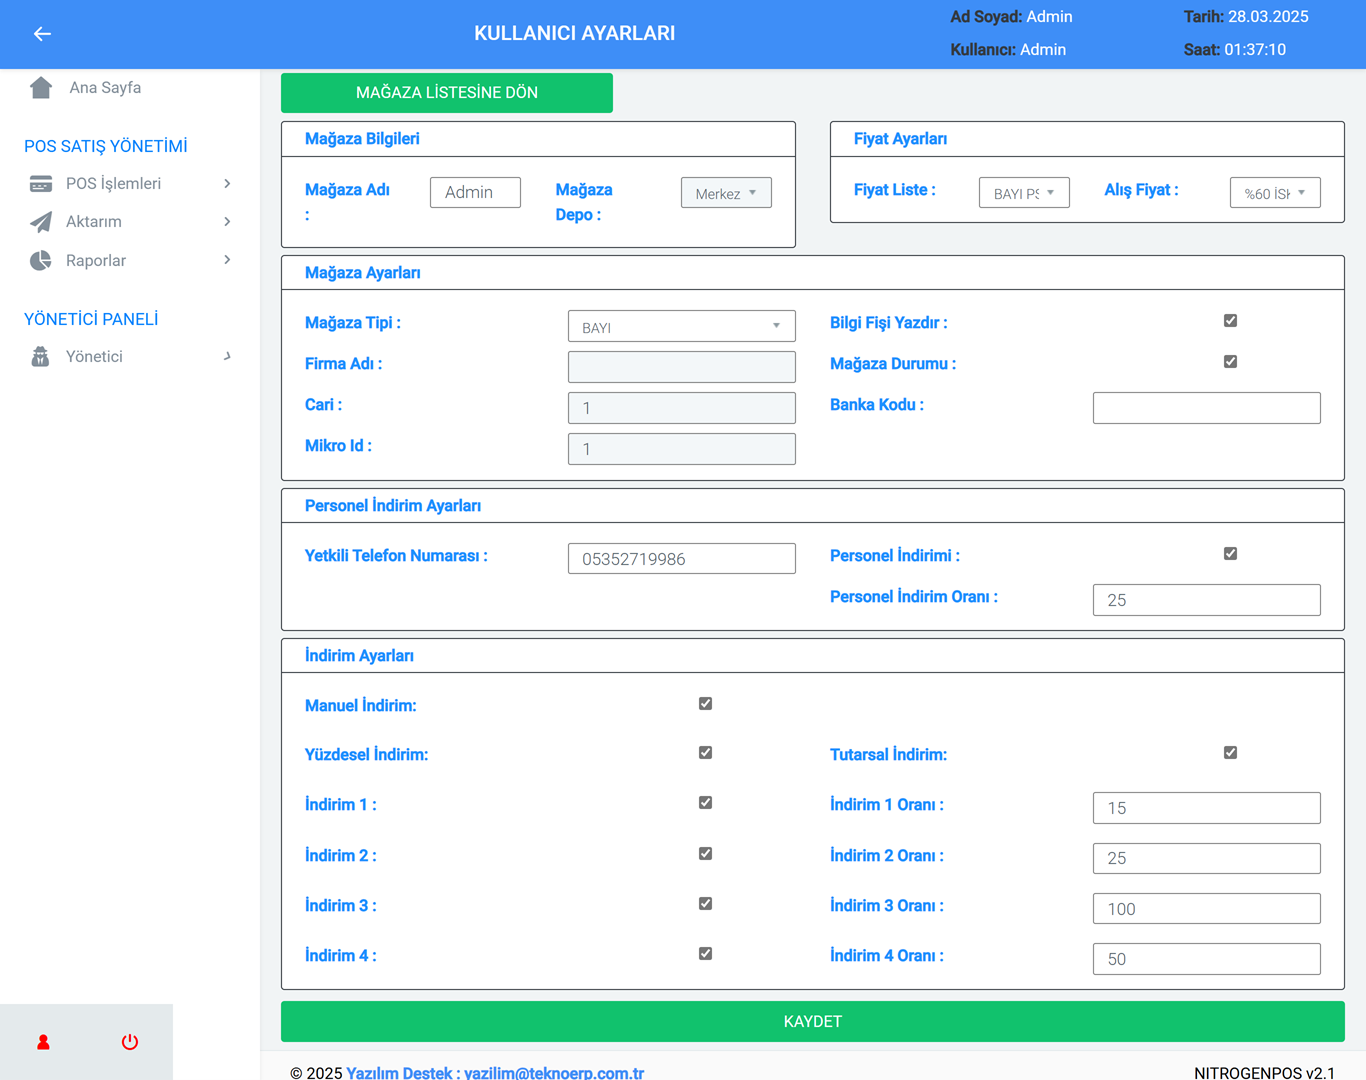Image resolution: width=1366 pixels, height=1080 pixels.
Task: Open the Mağaza Tipi dropdown
Action: click(682, 326)
